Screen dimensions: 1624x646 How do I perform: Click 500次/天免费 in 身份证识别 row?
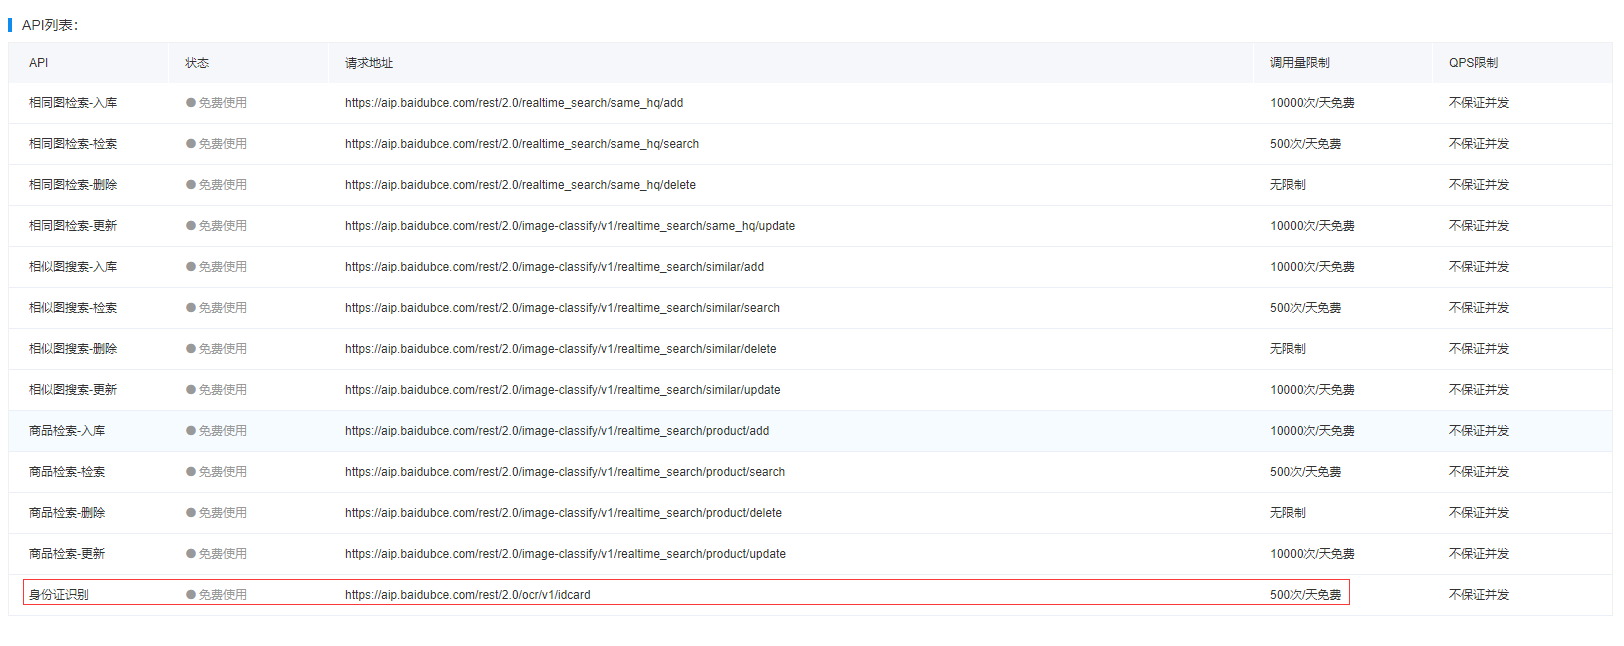1306,595
